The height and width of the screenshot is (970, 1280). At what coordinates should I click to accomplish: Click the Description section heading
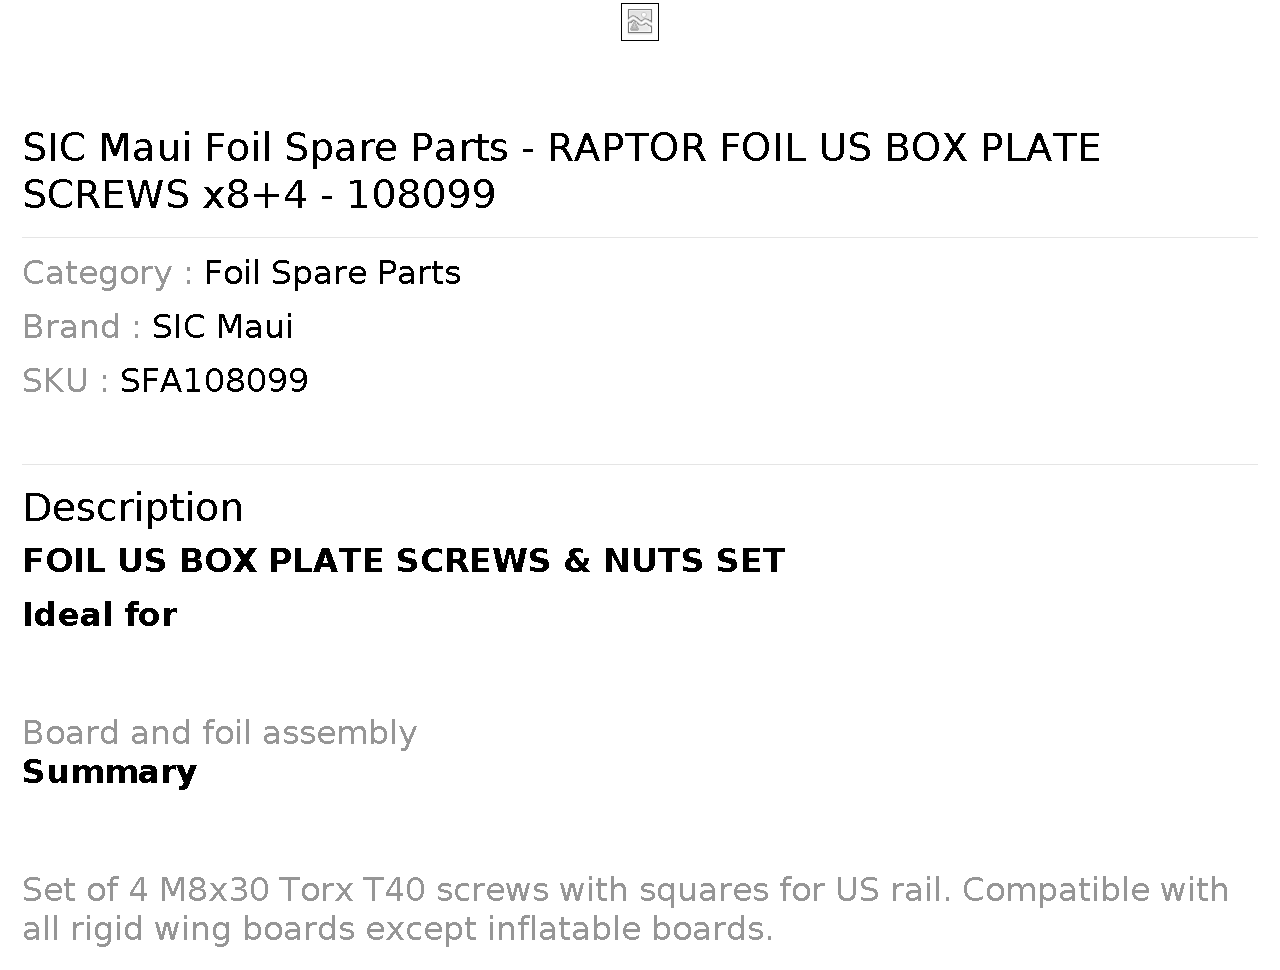click(x=133, y=508)
